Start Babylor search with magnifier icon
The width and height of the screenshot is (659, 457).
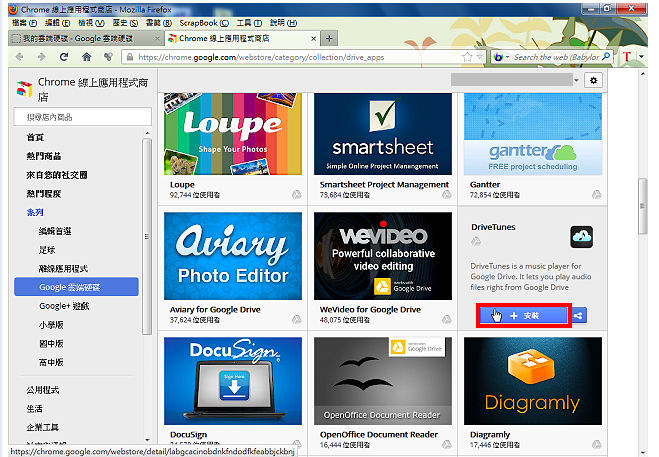606,56
